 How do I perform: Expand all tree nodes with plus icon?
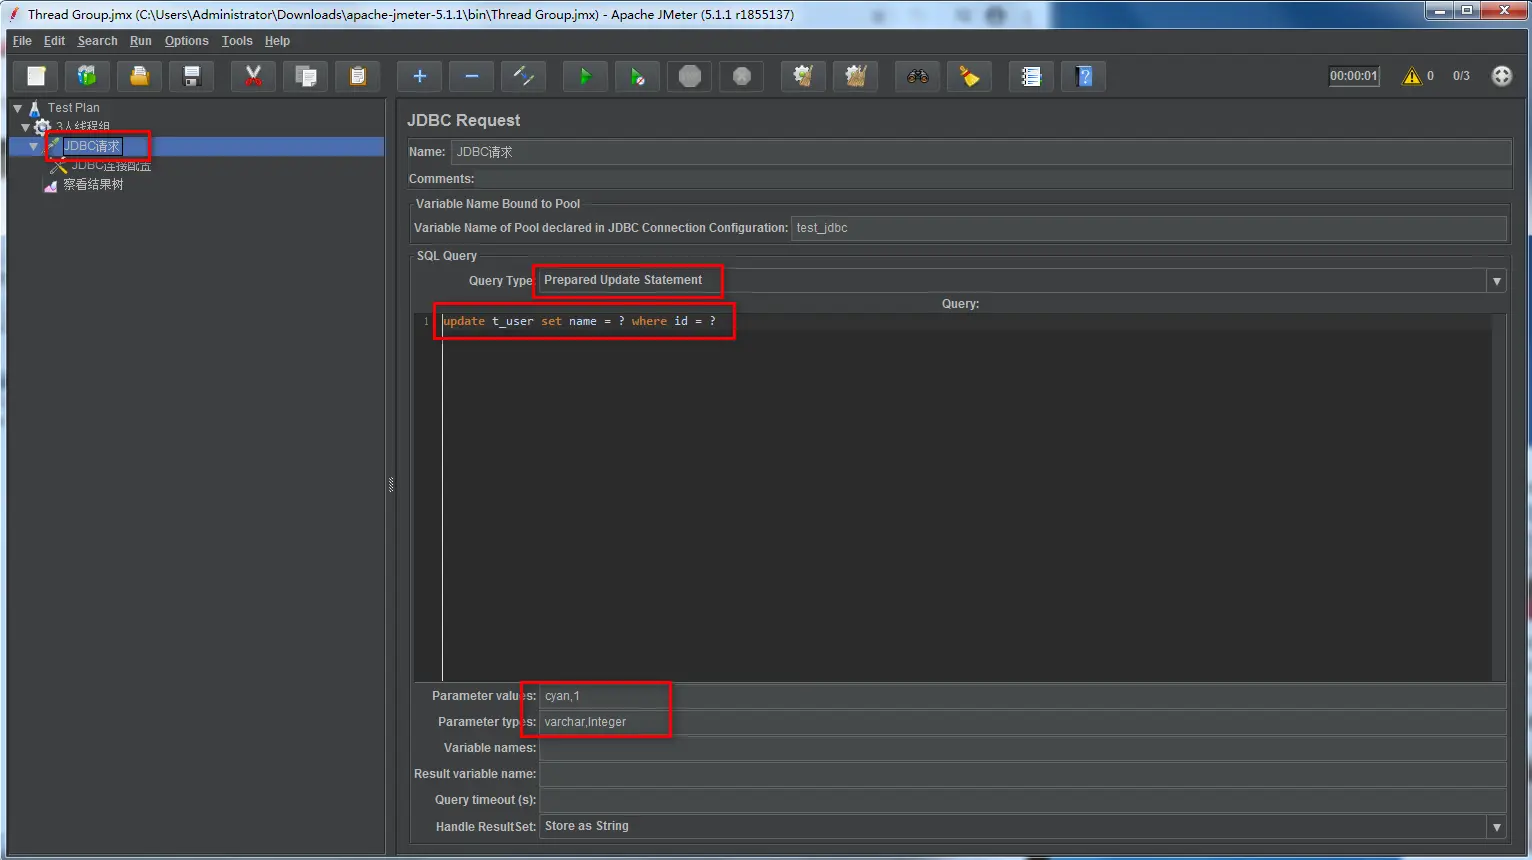[x=419, y=76]
